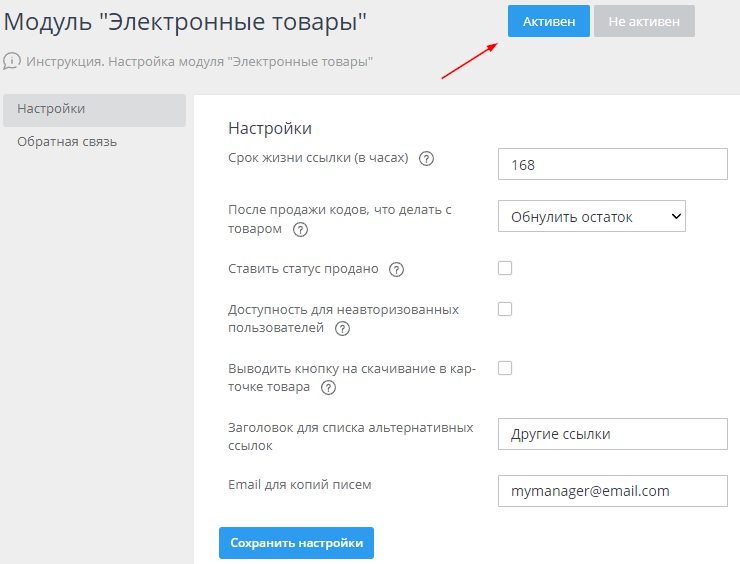
Task: Click the grey Не активен button
Action: [643, 22]
